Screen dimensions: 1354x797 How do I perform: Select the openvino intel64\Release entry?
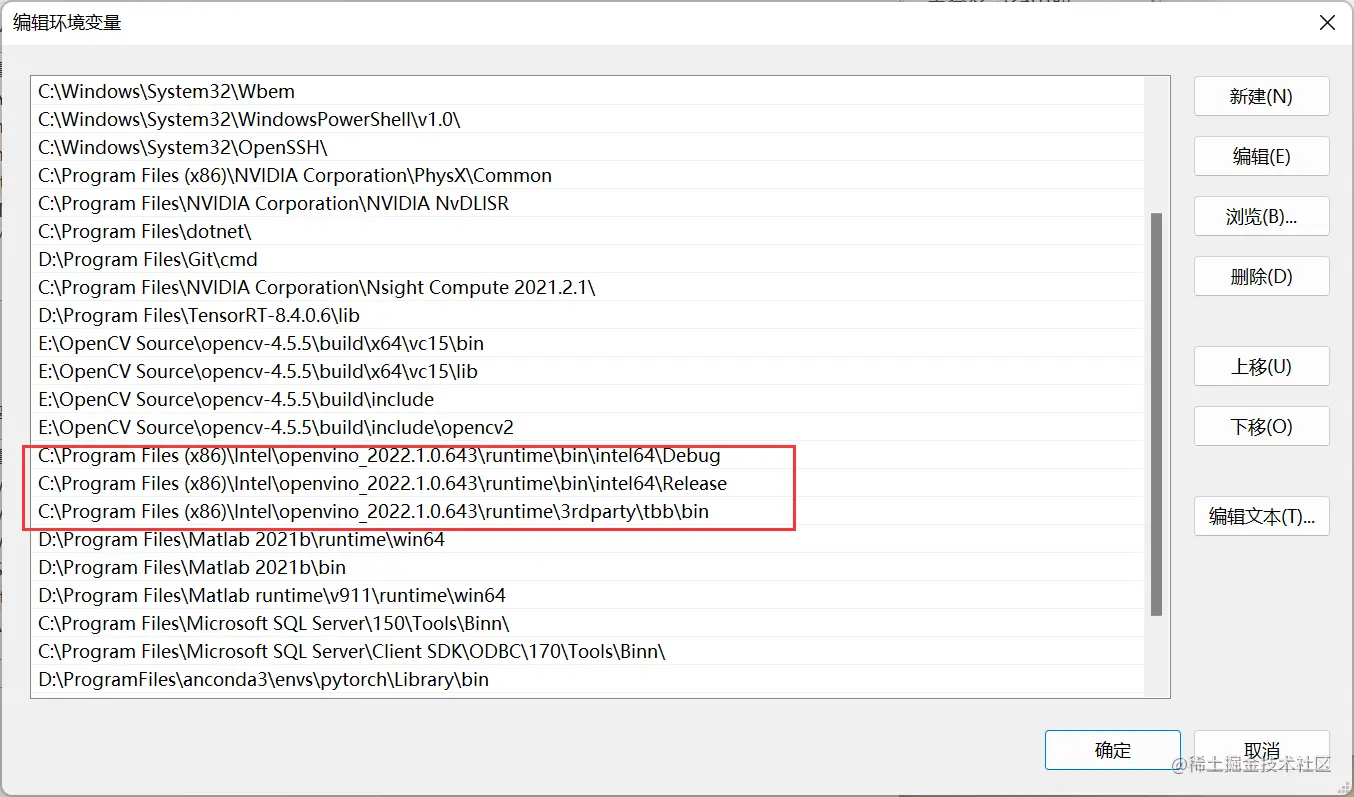point(587,483)
